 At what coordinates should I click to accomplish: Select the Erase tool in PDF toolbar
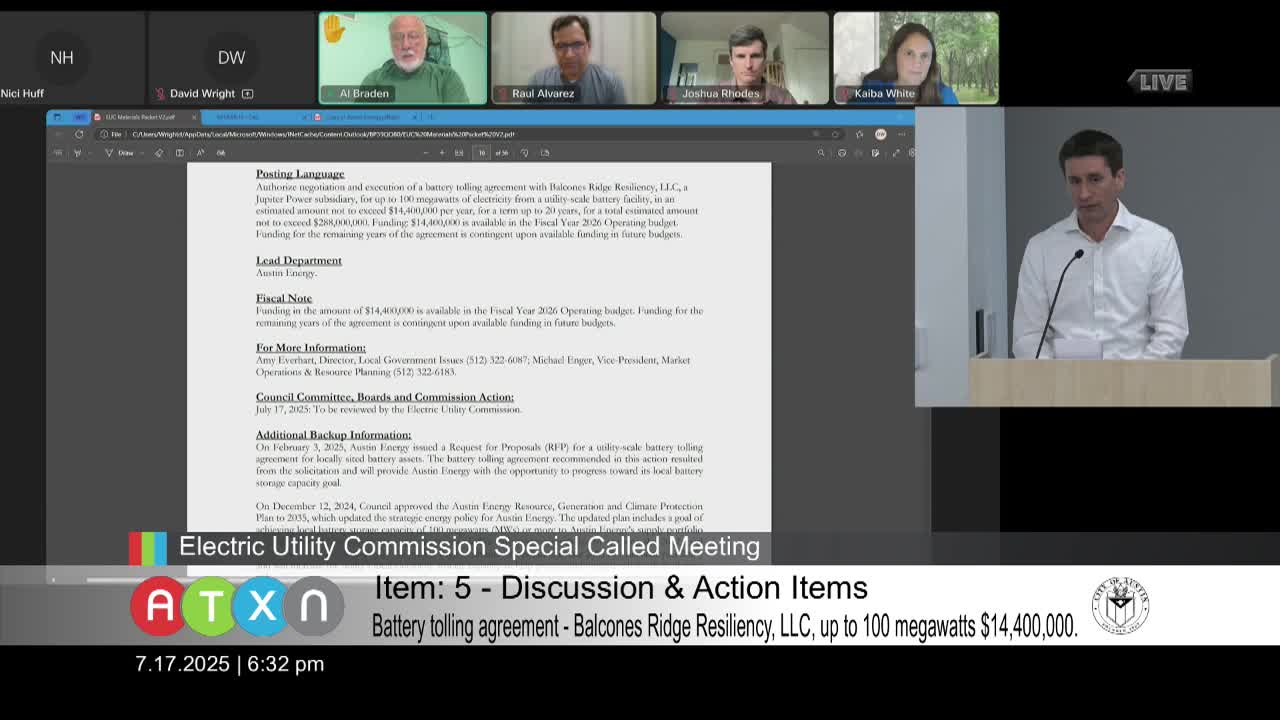point(159,153)
